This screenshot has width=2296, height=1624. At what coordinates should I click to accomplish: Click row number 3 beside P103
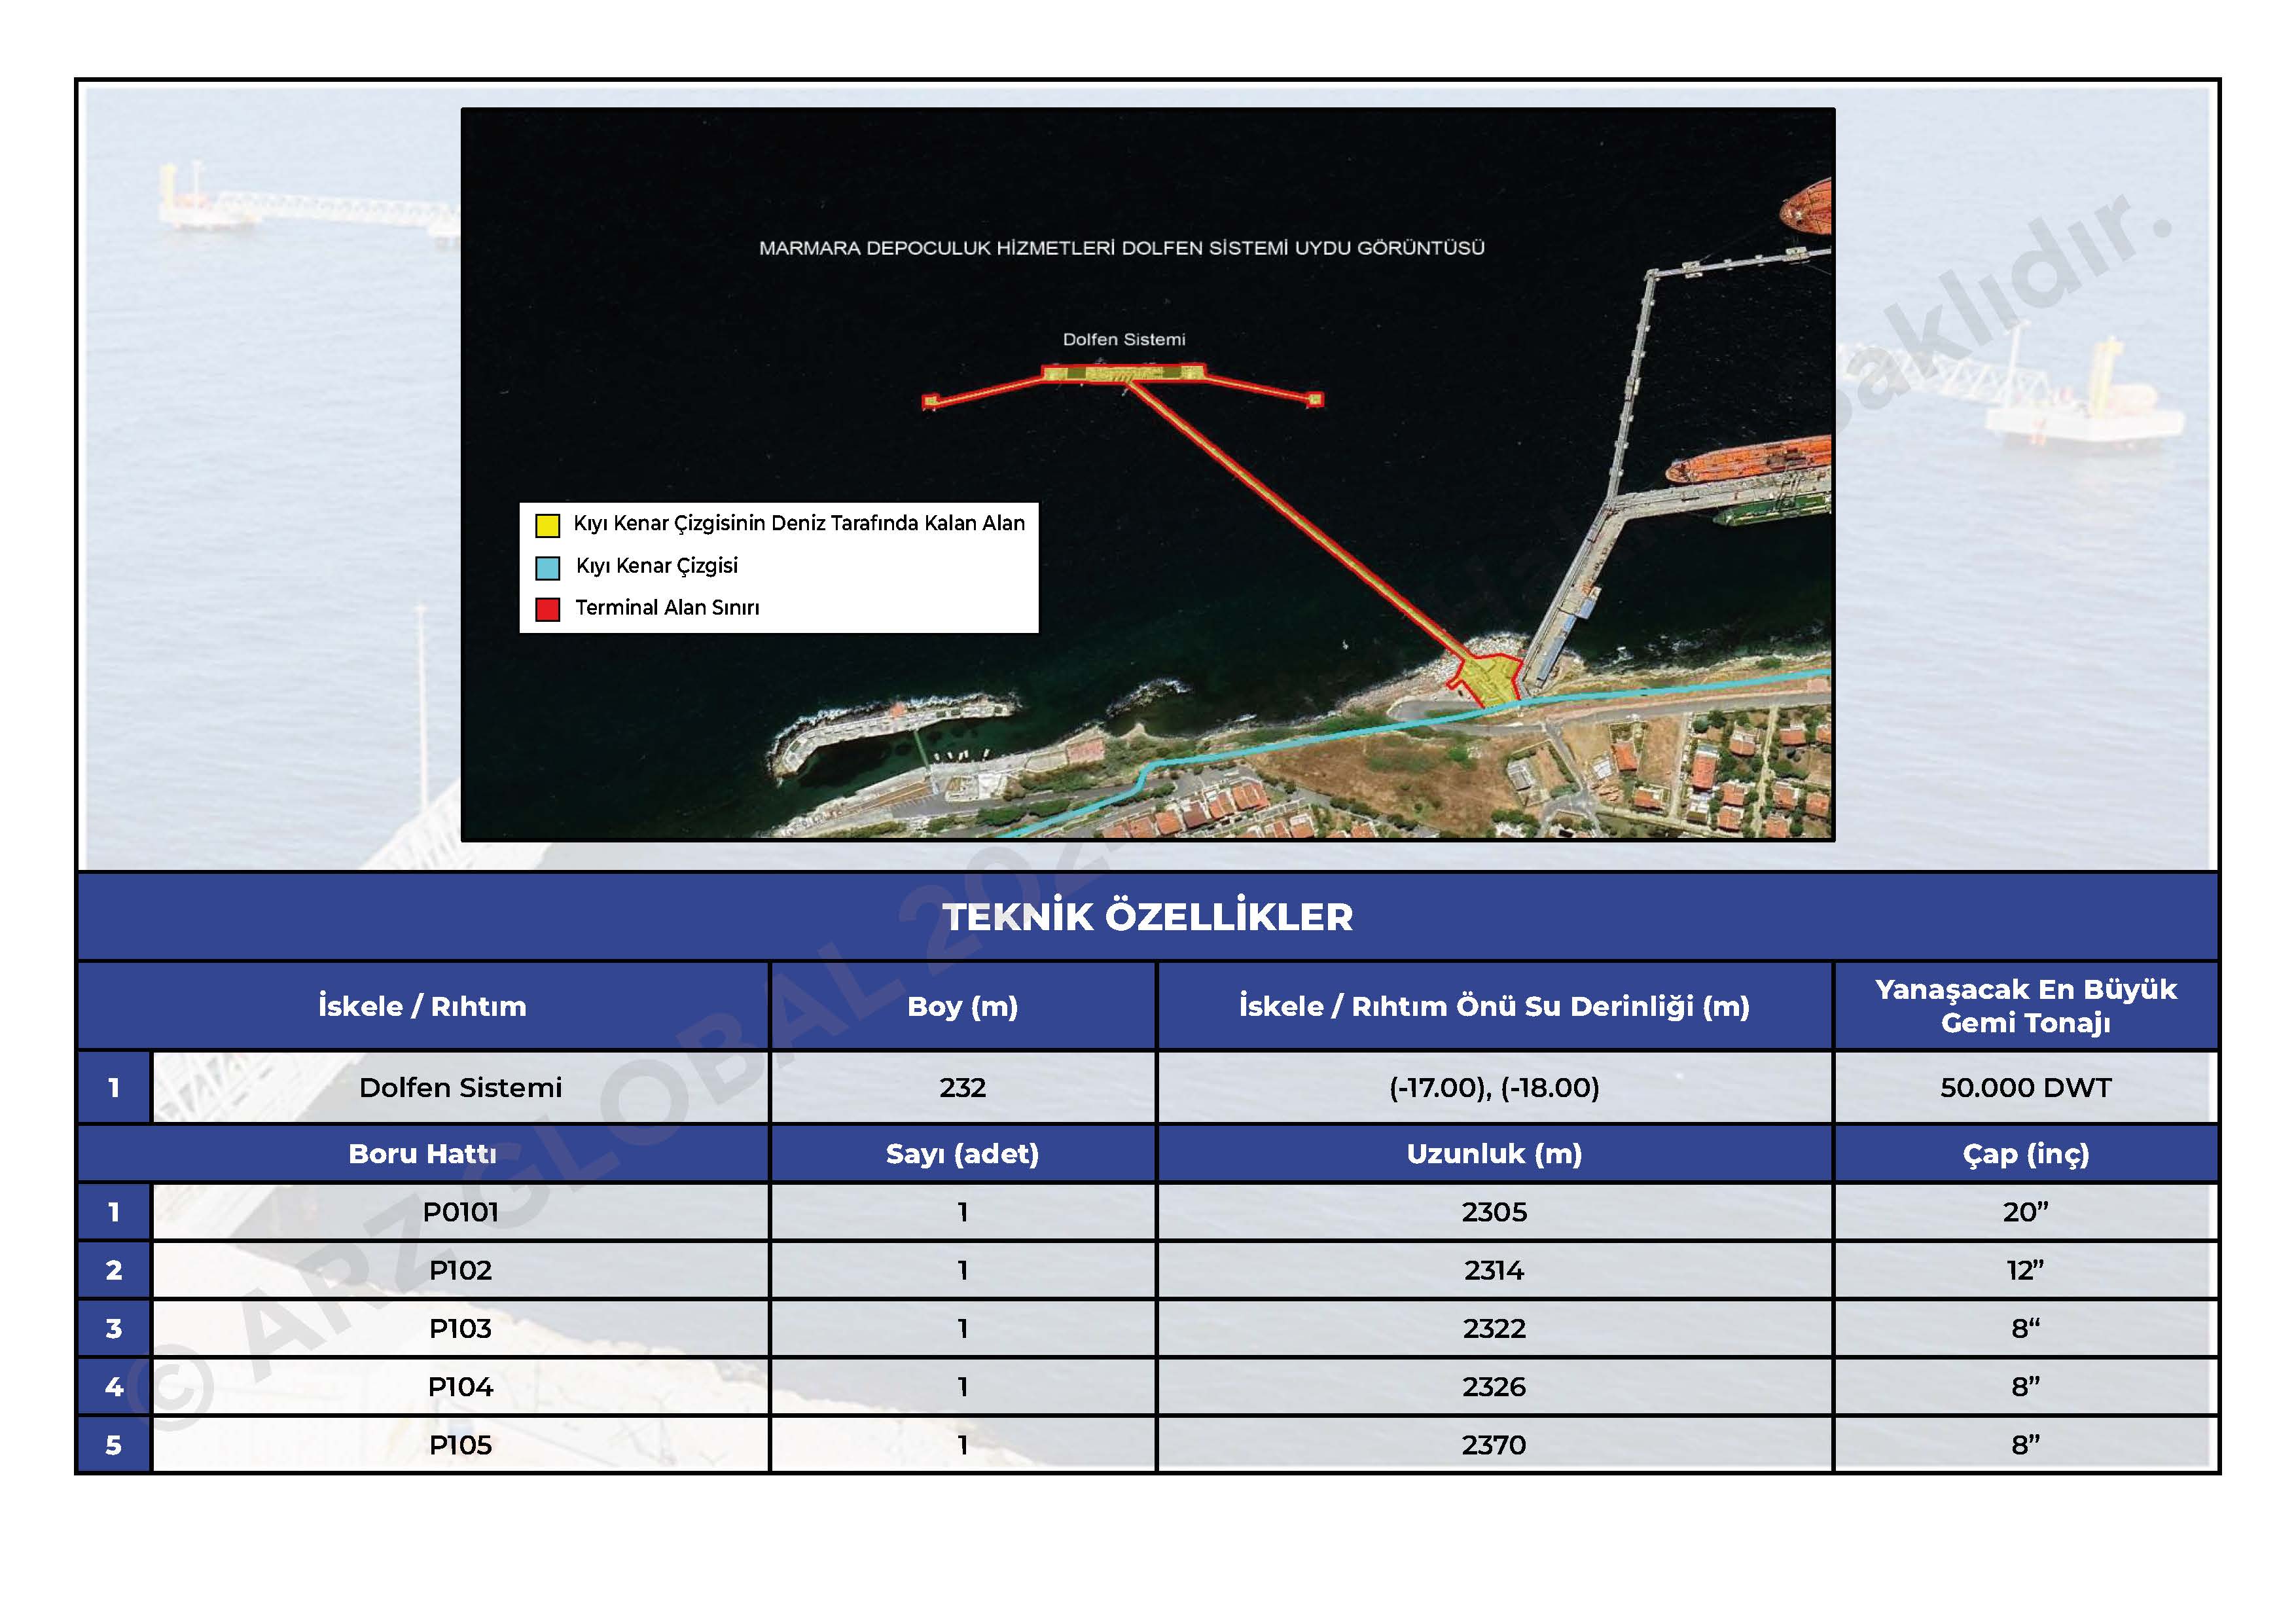pos(114,1328)
